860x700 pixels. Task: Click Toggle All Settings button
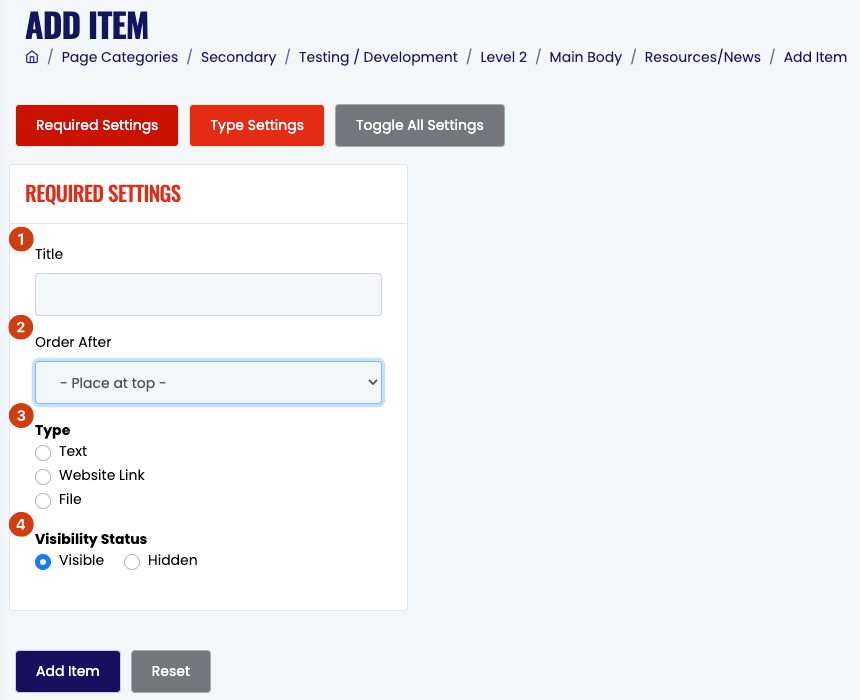[420, 125]
